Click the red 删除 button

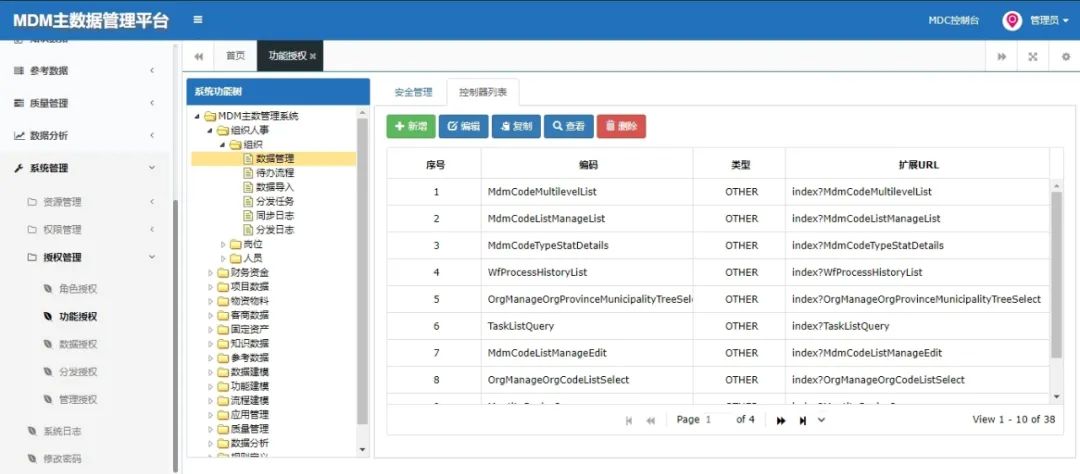(x=621, y=126)
